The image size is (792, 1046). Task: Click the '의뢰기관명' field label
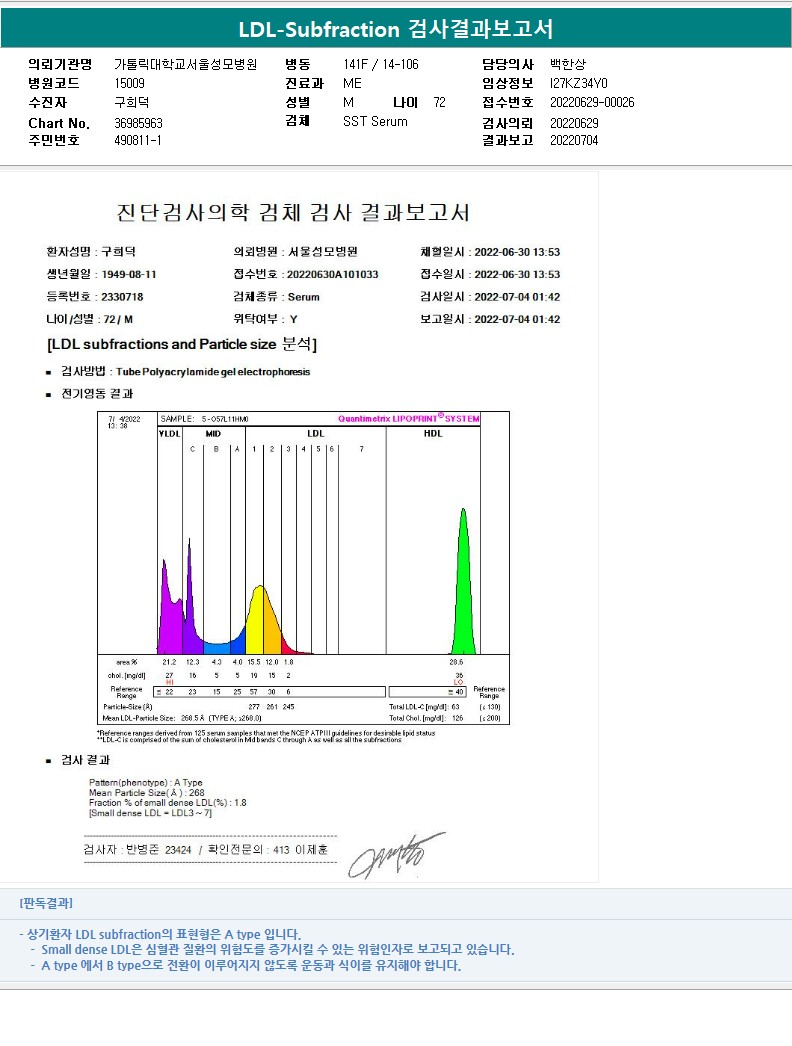coord(60,65)
